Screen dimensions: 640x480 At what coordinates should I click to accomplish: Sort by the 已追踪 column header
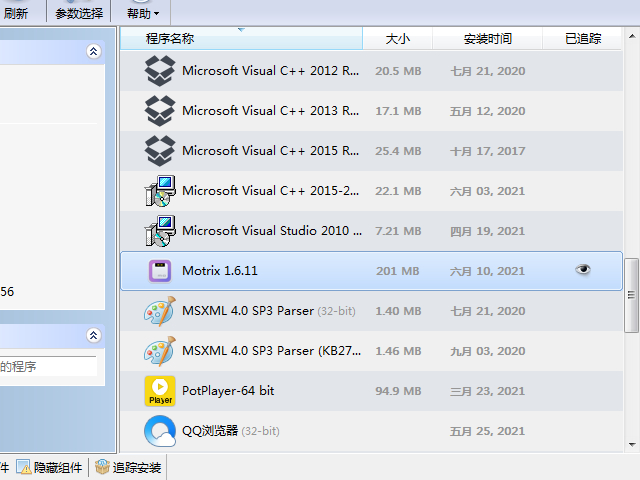(x=582, y=39)
